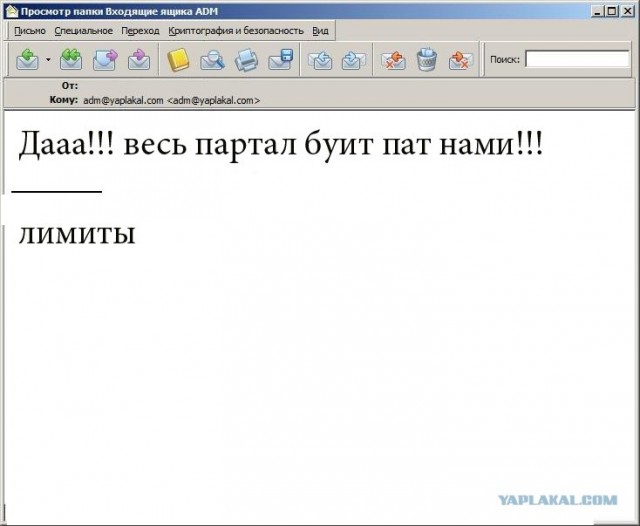Click the trash bin delete icon
This screenshot has width=640, height=526.
[427, 60]
